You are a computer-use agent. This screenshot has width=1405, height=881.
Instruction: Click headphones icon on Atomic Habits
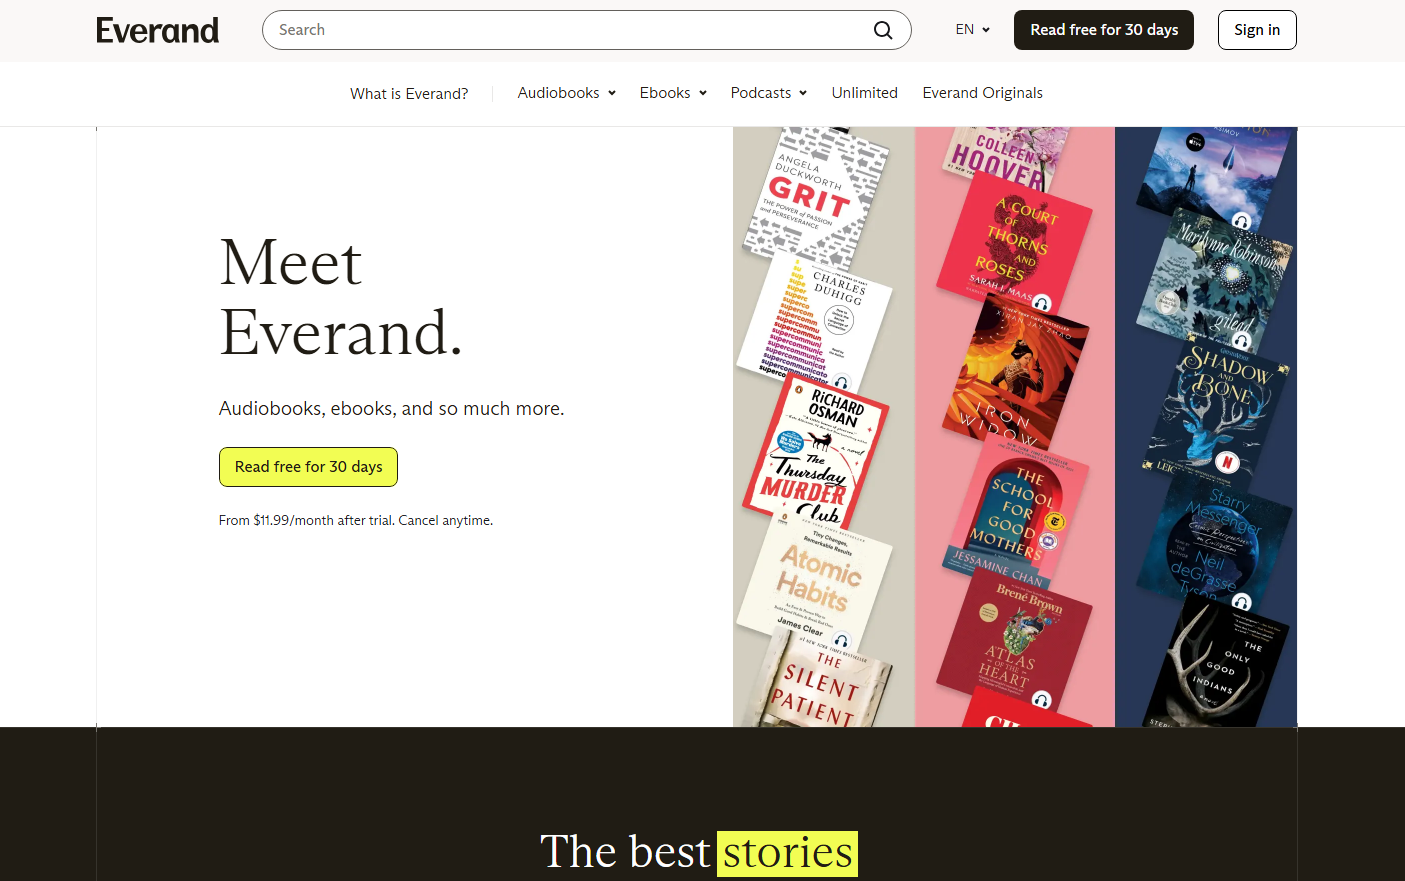click(842, 641)
